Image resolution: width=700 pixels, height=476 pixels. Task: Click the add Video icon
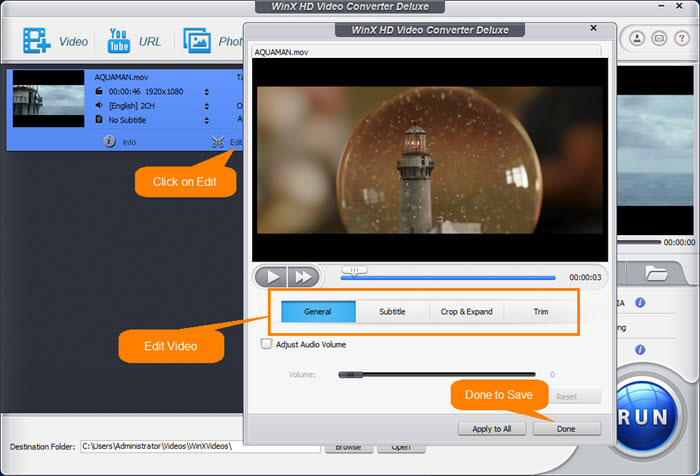click(x=37, y=41)
